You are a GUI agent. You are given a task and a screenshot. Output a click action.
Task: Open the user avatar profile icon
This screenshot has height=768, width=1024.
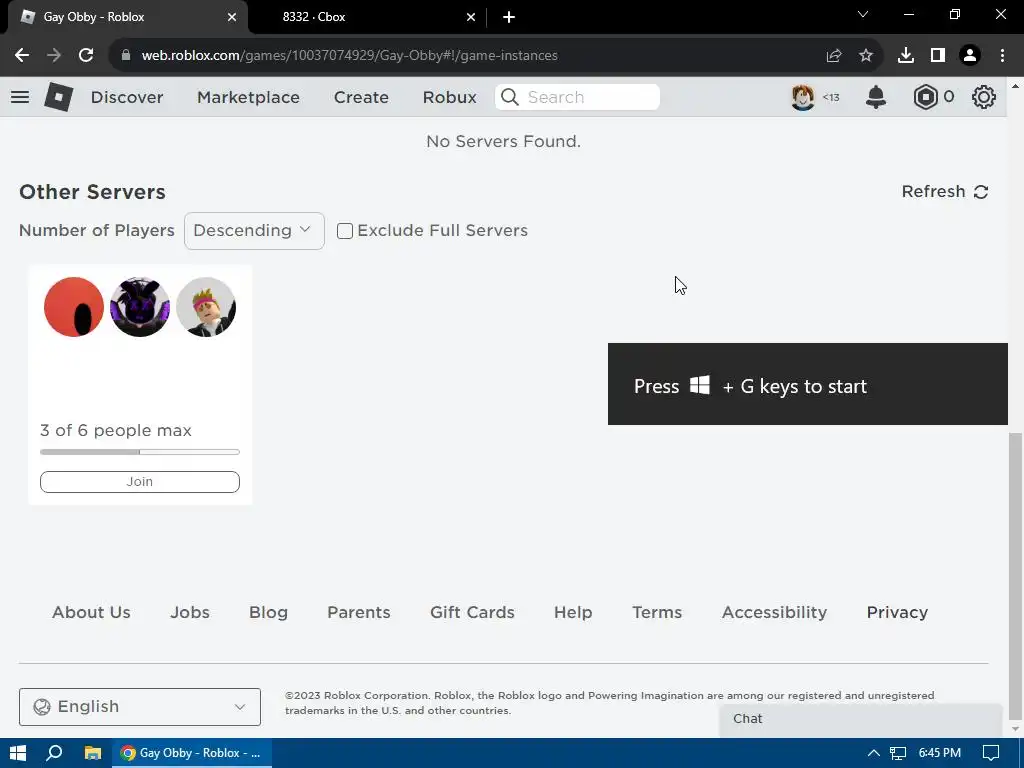click(803, 97)
